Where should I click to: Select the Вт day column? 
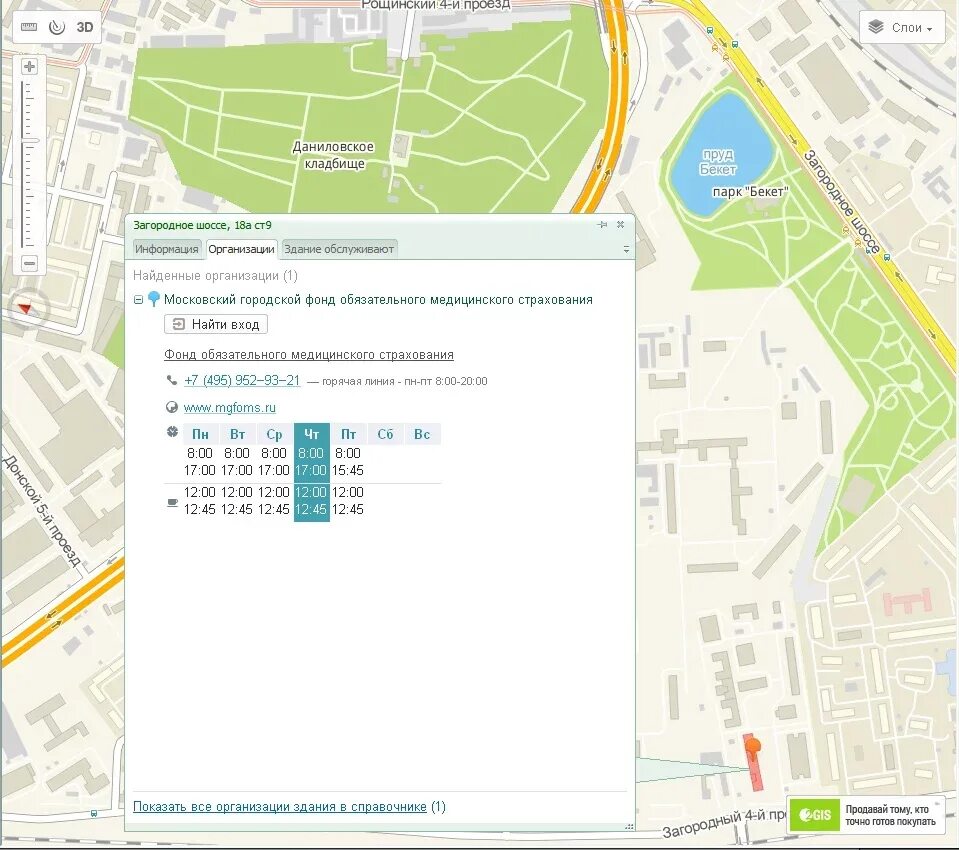pos(237,434)
